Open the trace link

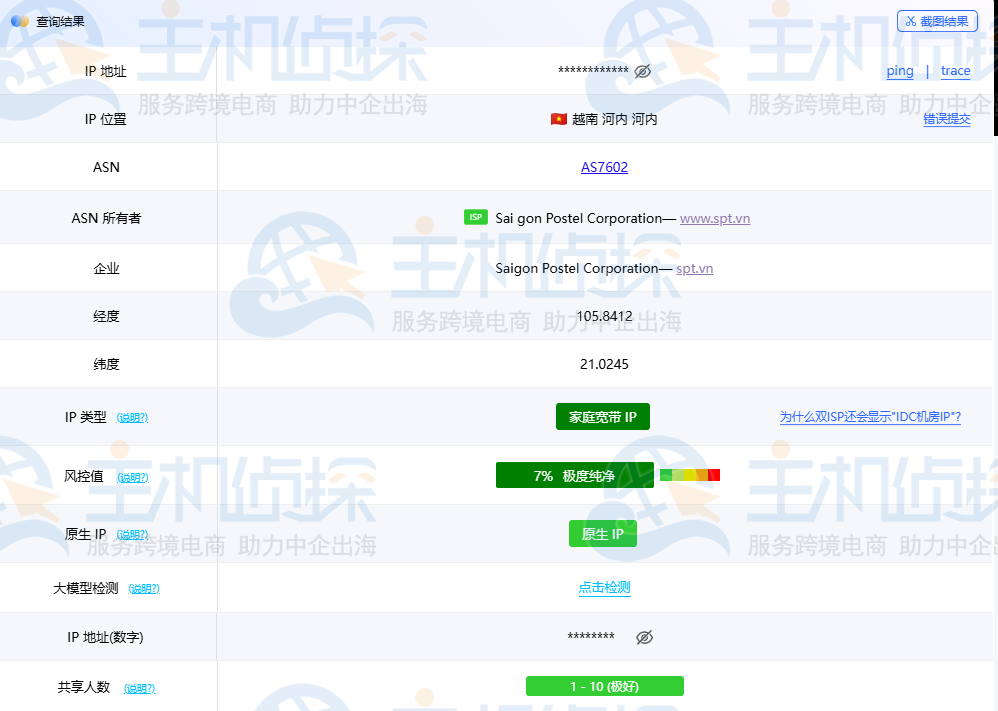[955, 71]
